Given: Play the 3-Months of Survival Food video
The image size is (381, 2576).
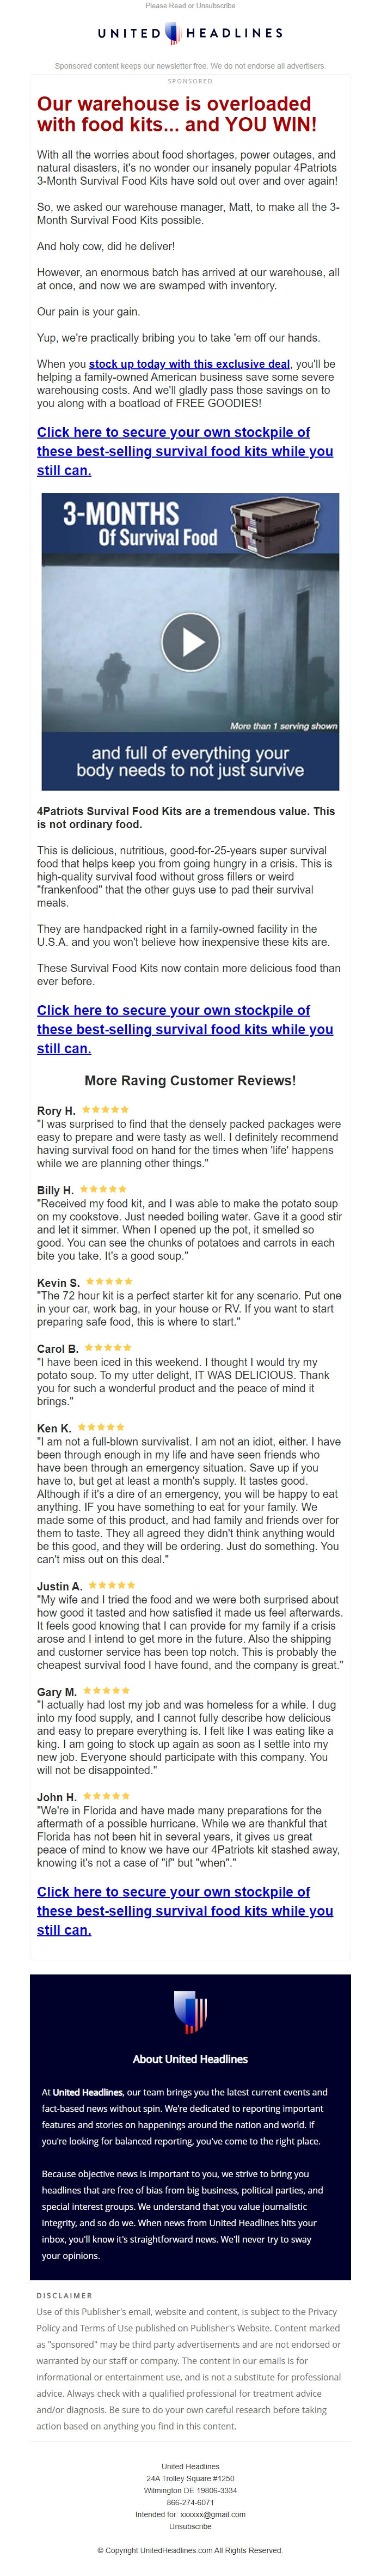Looking at the screenshot, I should tap(190, 641).
